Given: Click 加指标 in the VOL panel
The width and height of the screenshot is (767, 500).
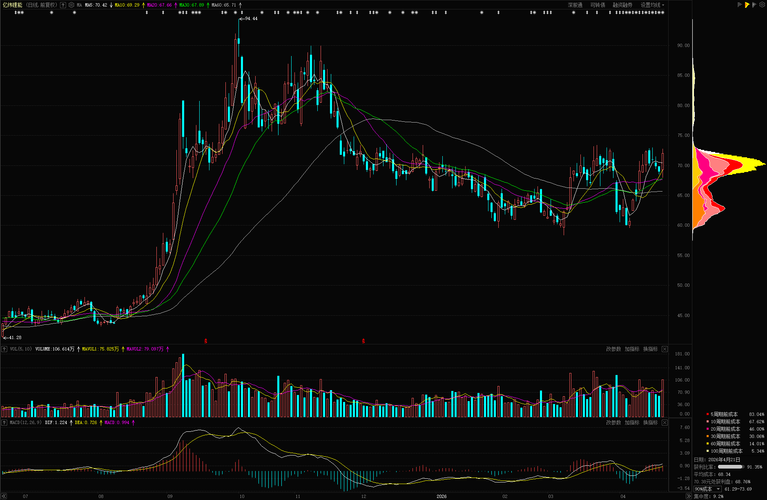Looking at the screenshot, I should coord(632,349).
